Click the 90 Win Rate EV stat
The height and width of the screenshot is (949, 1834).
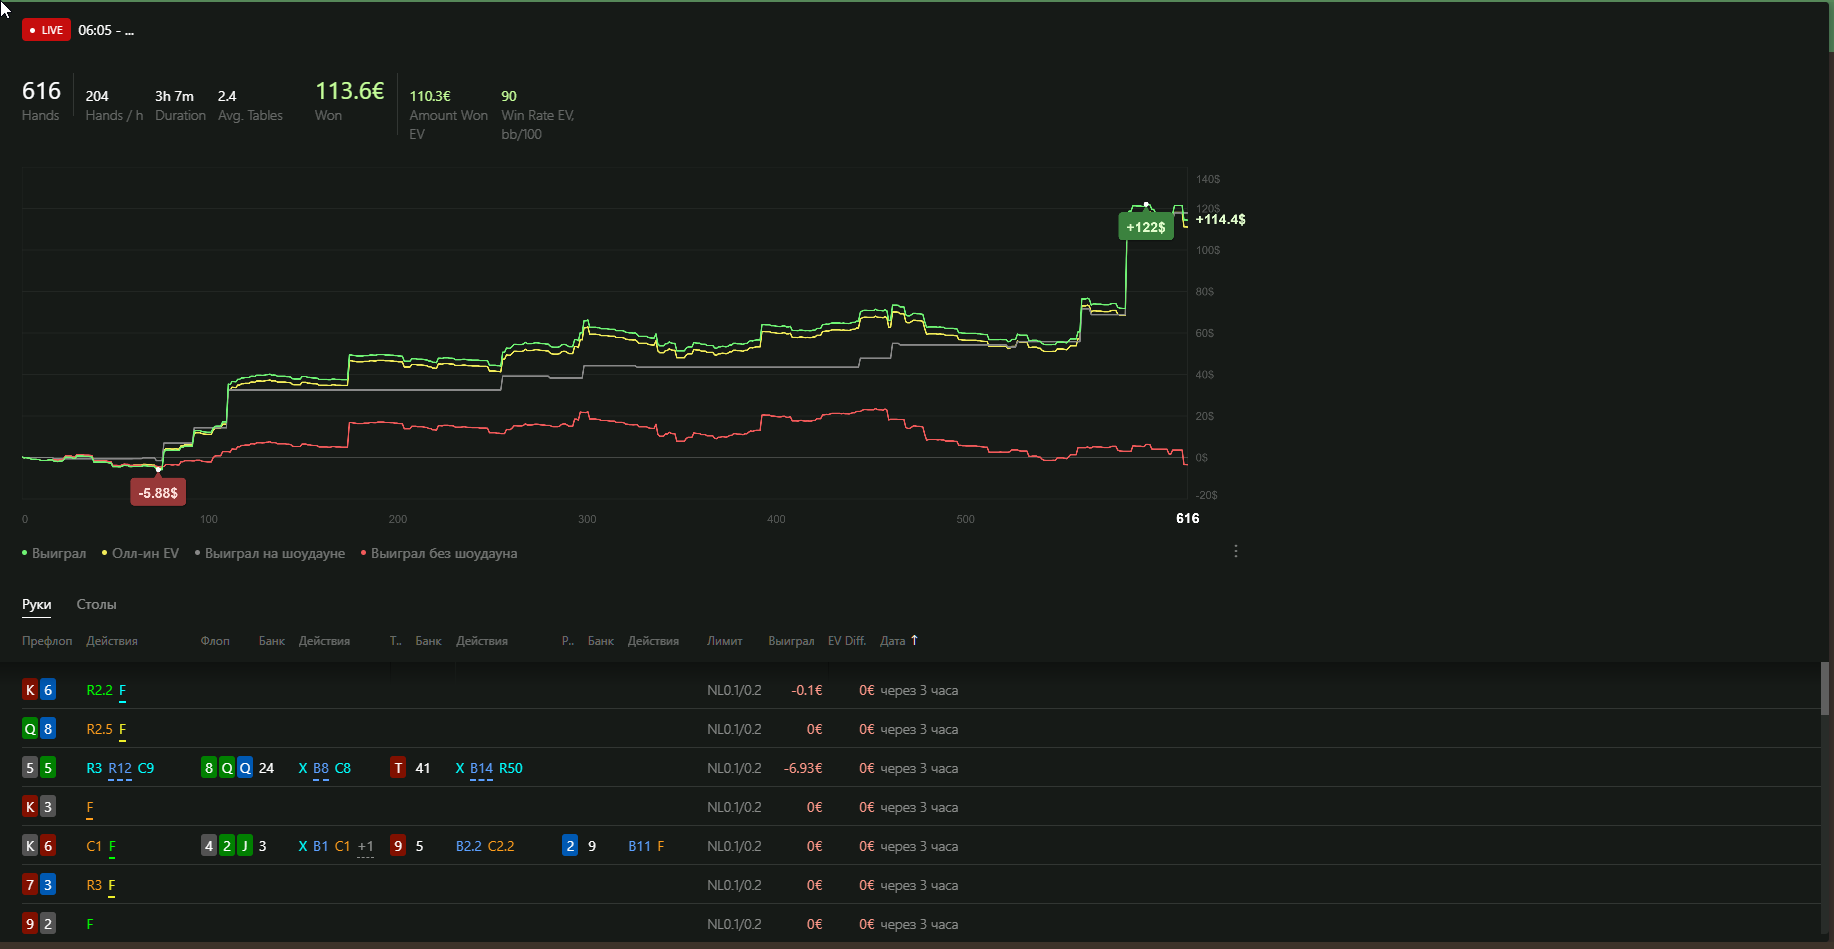537,114
